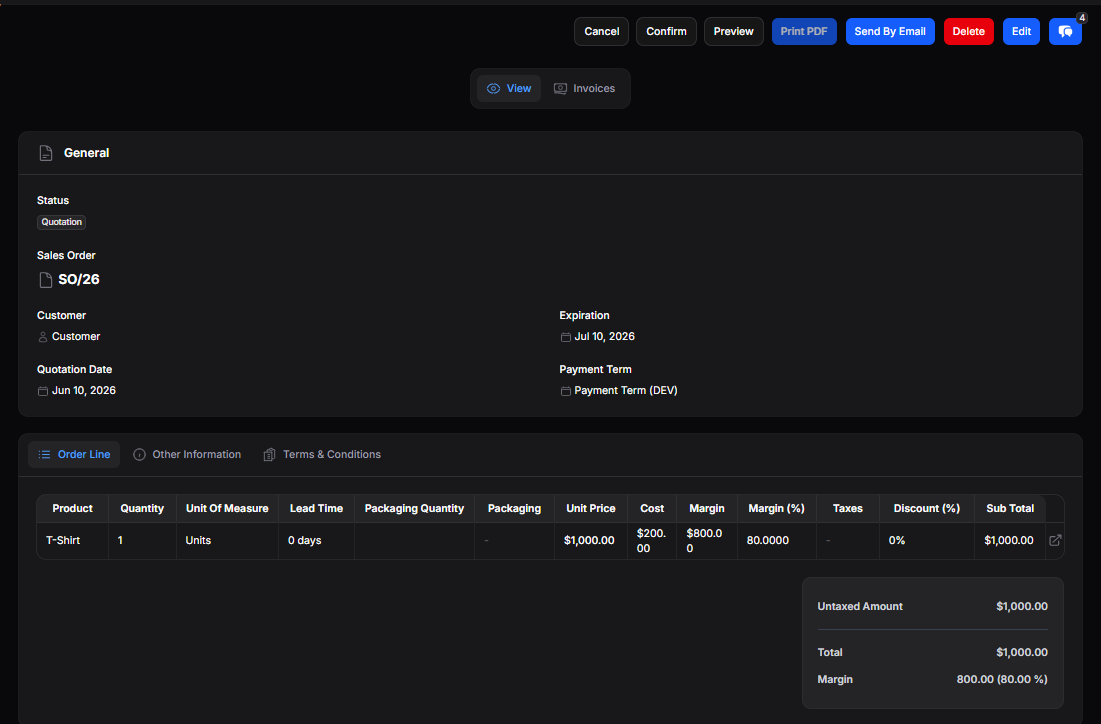The image size is (1101, 724).
Task: Switch to the Invoices tab
Action: coord(584,88)
